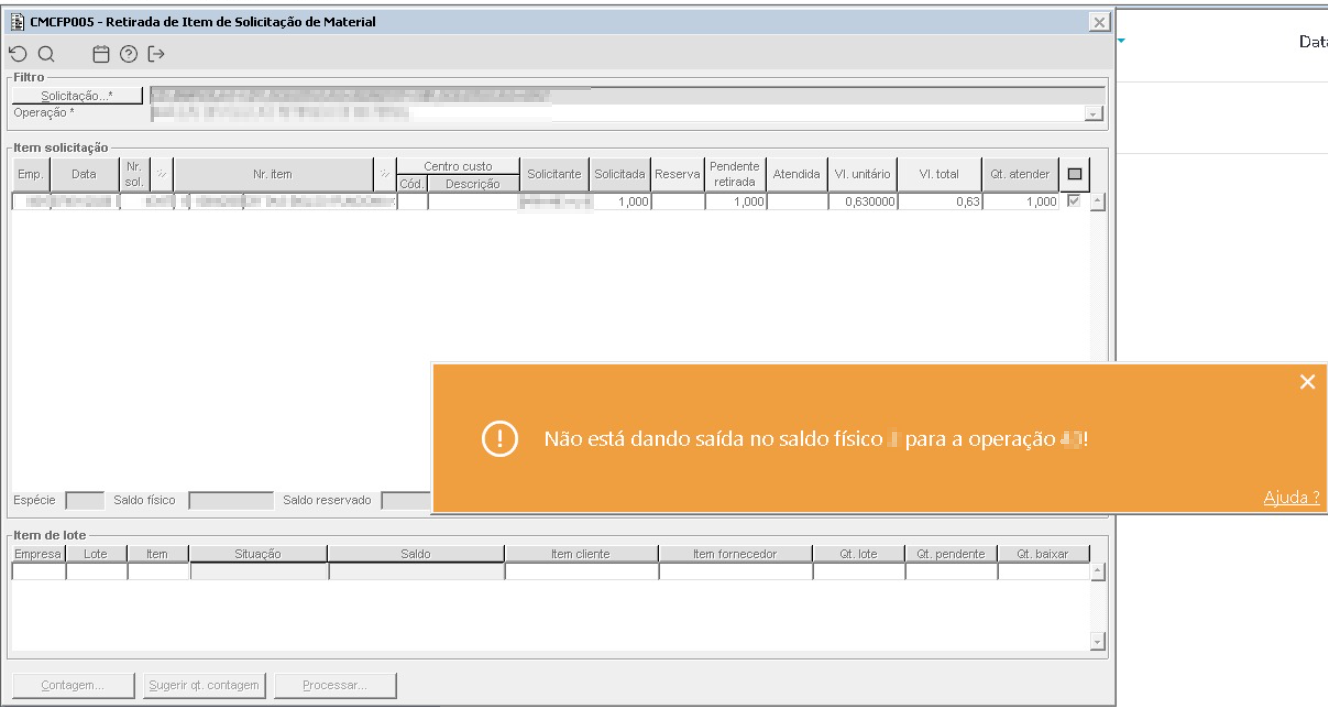The image size is (1328, 707).
Task: Click the exit arrow toolbar icon
Action: tap(156, 53)
